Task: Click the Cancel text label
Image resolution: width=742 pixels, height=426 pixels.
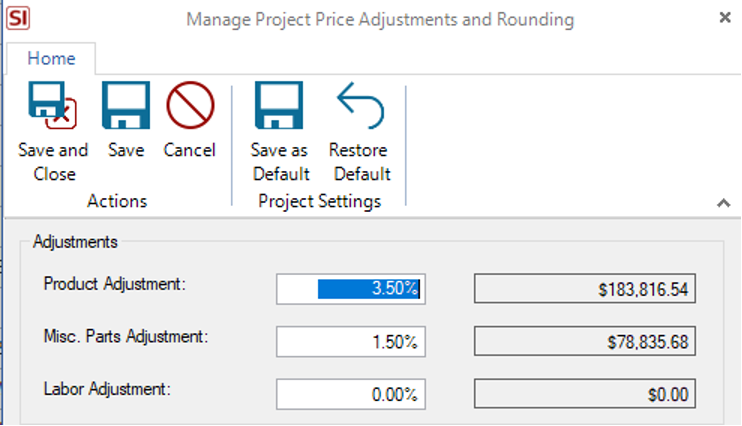Action: 190,150
